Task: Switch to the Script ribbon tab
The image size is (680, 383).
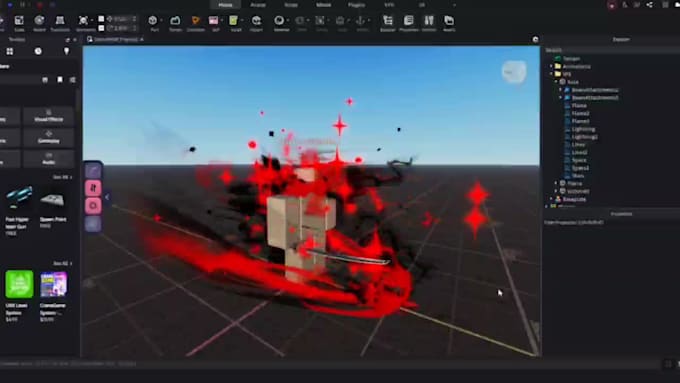Action: [291, 5]
